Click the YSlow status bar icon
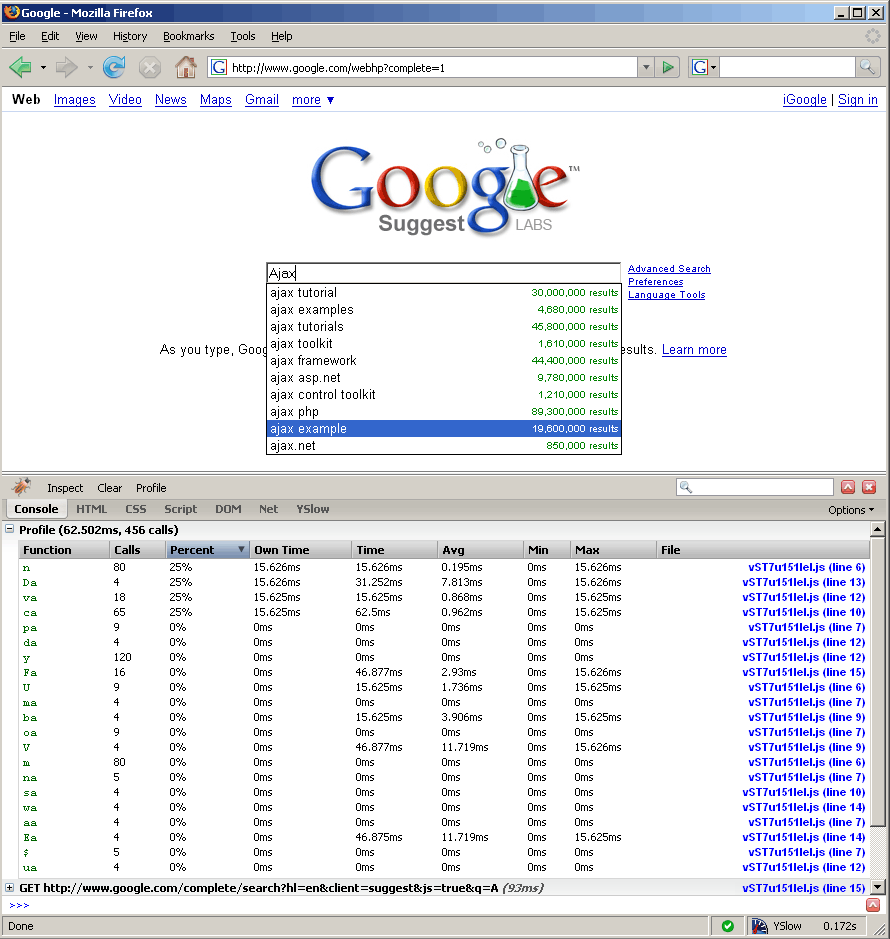The width and height of the screenshot is (890, 939). (760, 926)
